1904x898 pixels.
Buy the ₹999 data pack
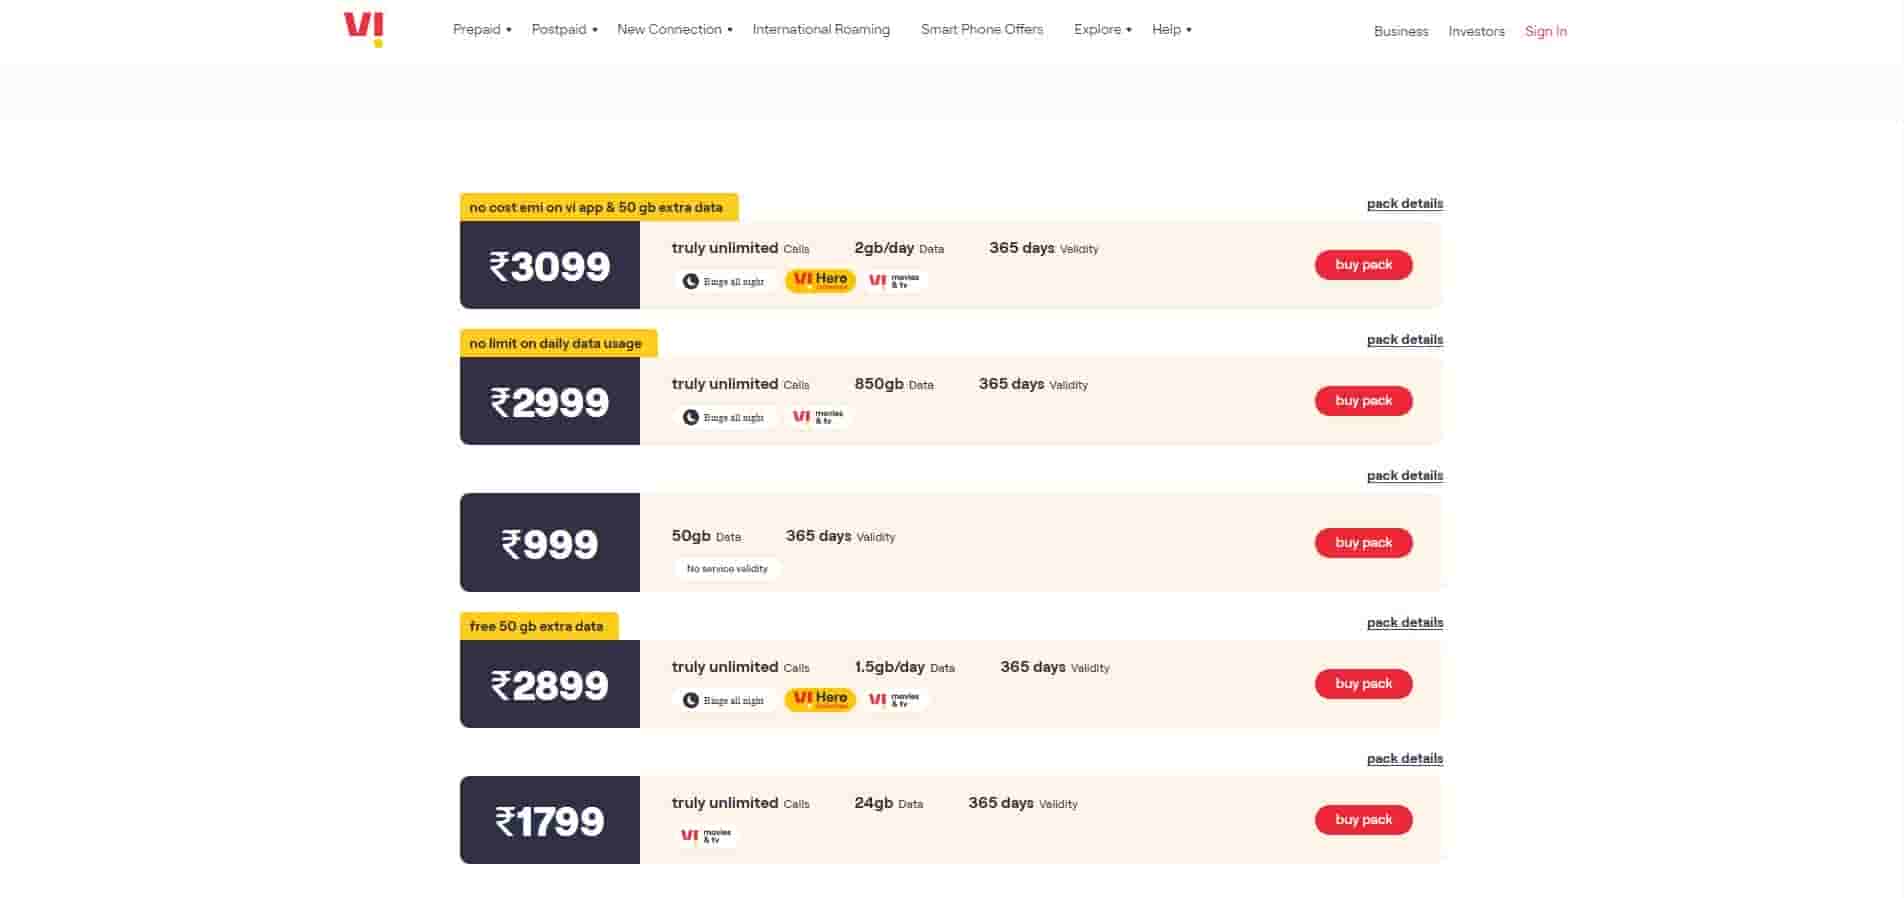click(x=1363, y=543)
